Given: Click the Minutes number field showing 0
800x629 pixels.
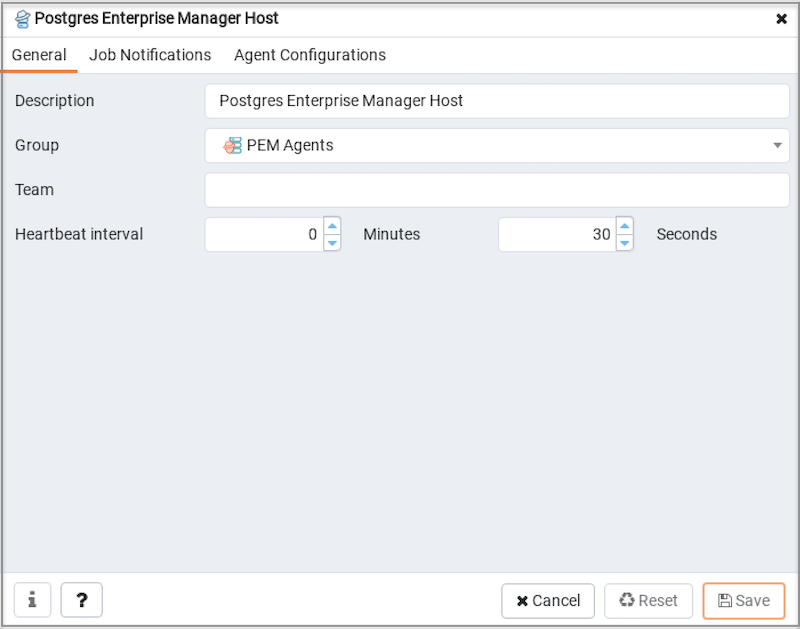Looking at the screenshot, I should pyautogui.click(x=264, y=234).
